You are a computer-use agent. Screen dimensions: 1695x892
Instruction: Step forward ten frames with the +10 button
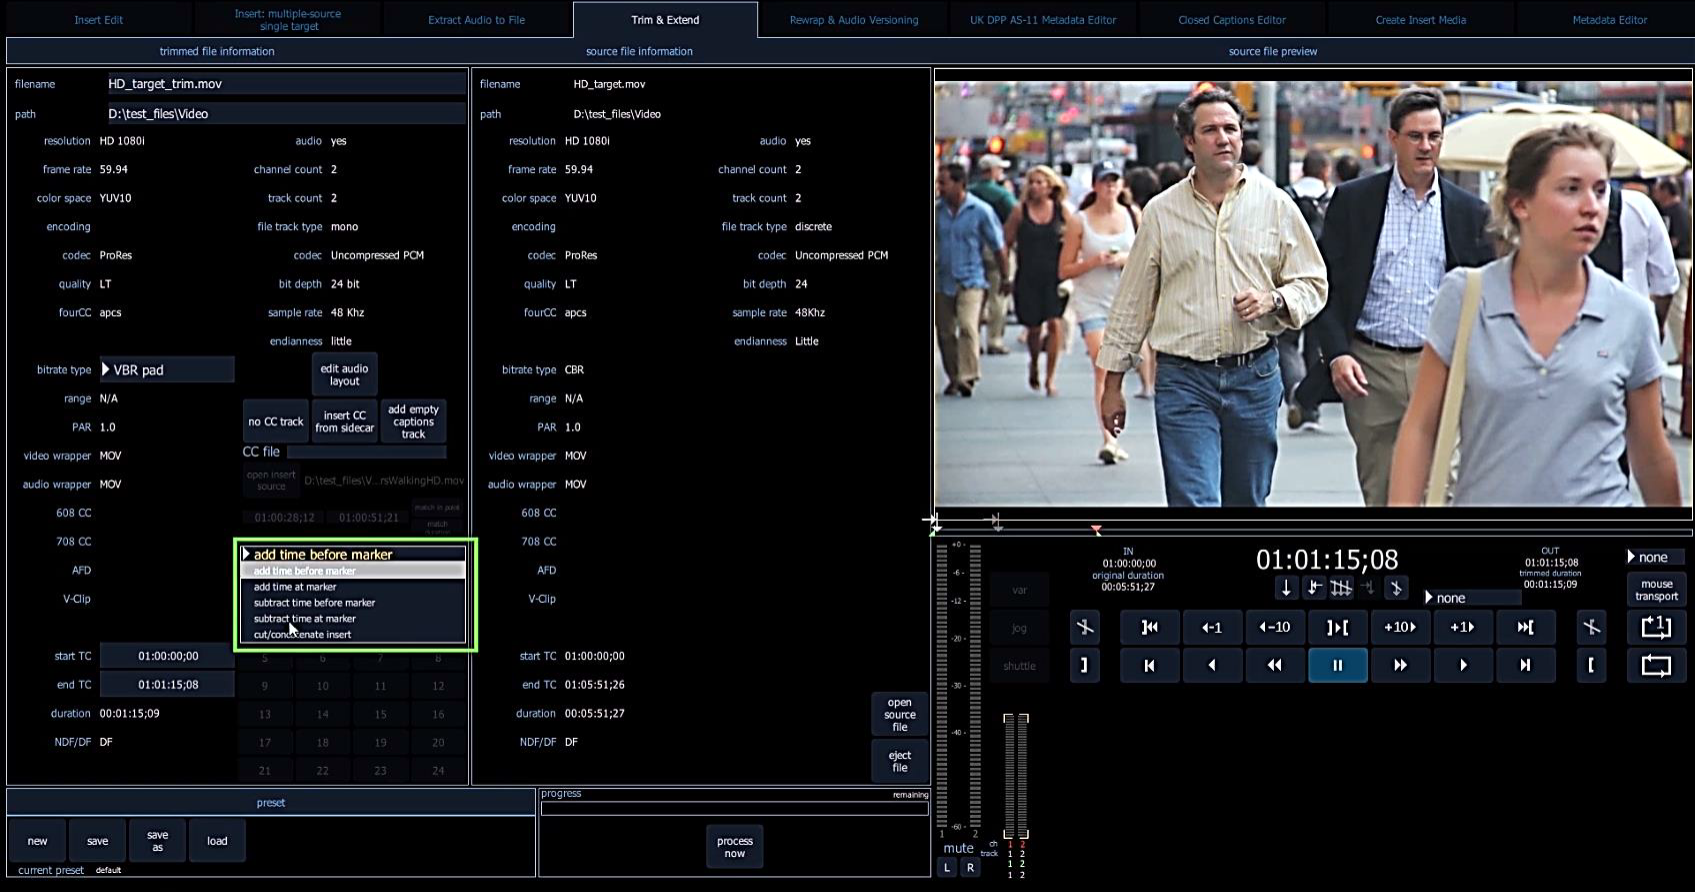pos(1400,627)
